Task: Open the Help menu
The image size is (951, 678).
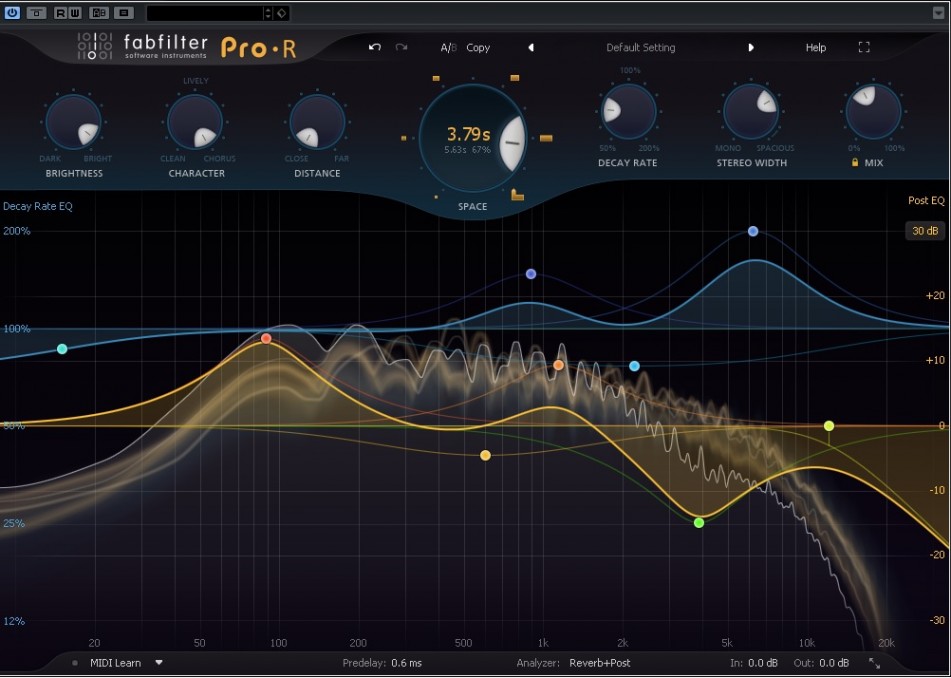Action: tap(816, 48)
